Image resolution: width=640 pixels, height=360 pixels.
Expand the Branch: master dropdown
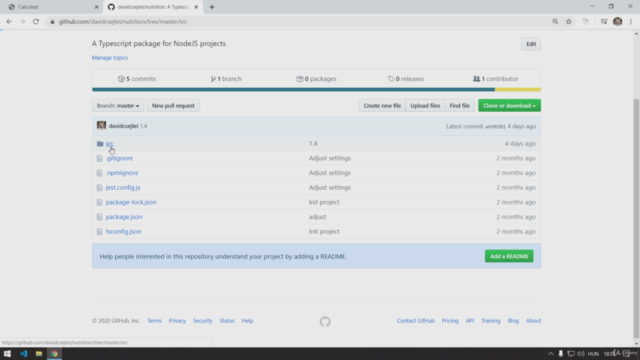pos(118,106)
